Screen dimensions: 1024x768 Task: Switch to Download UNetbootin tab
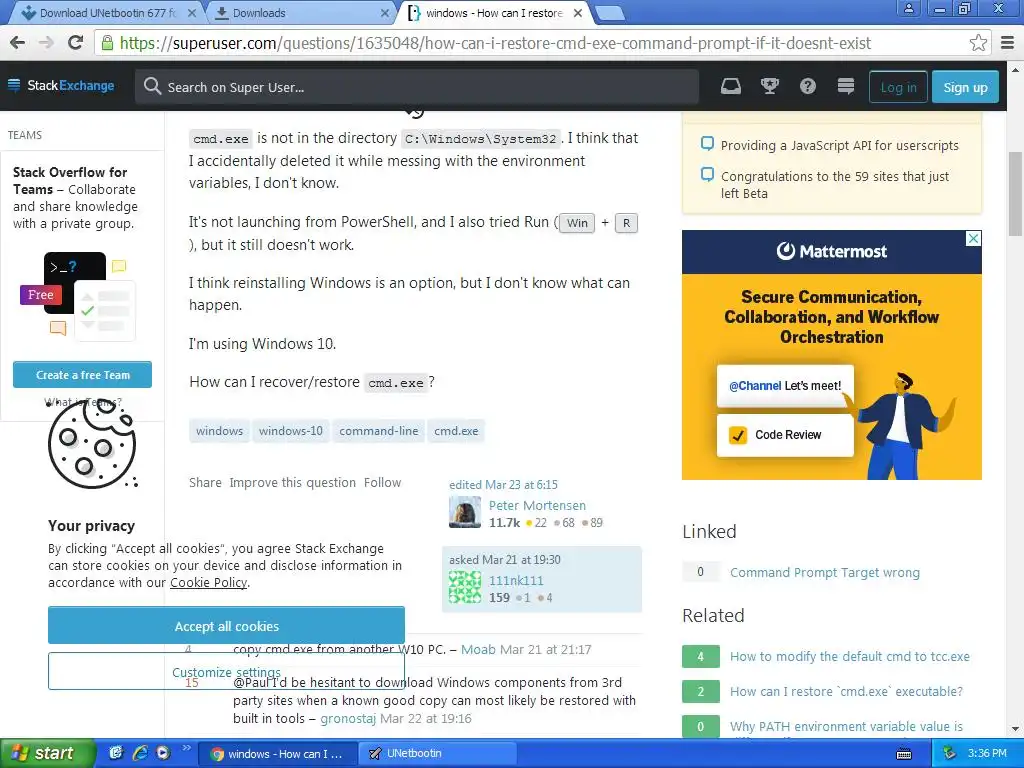point(108,13)
